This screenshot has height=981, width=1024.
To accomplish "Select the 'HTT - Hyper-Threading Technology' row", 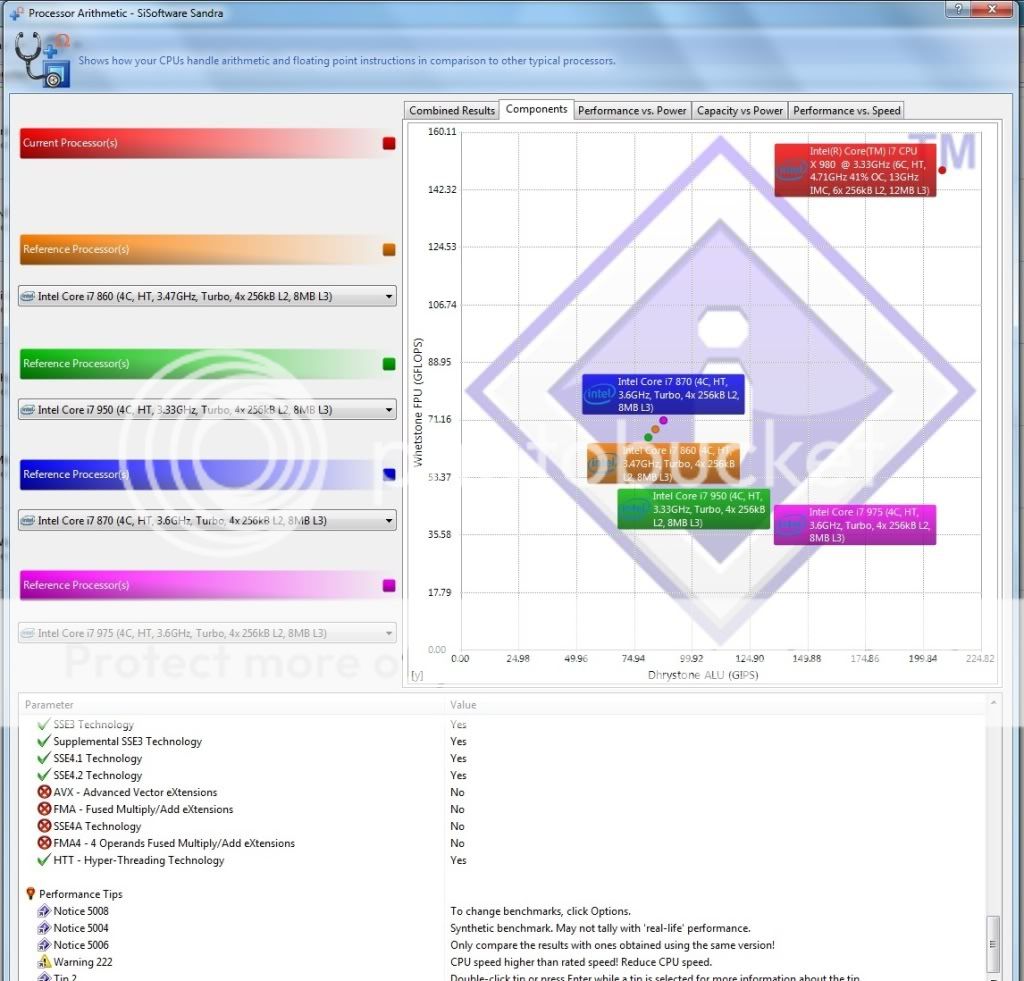I will tap(503, 860).
